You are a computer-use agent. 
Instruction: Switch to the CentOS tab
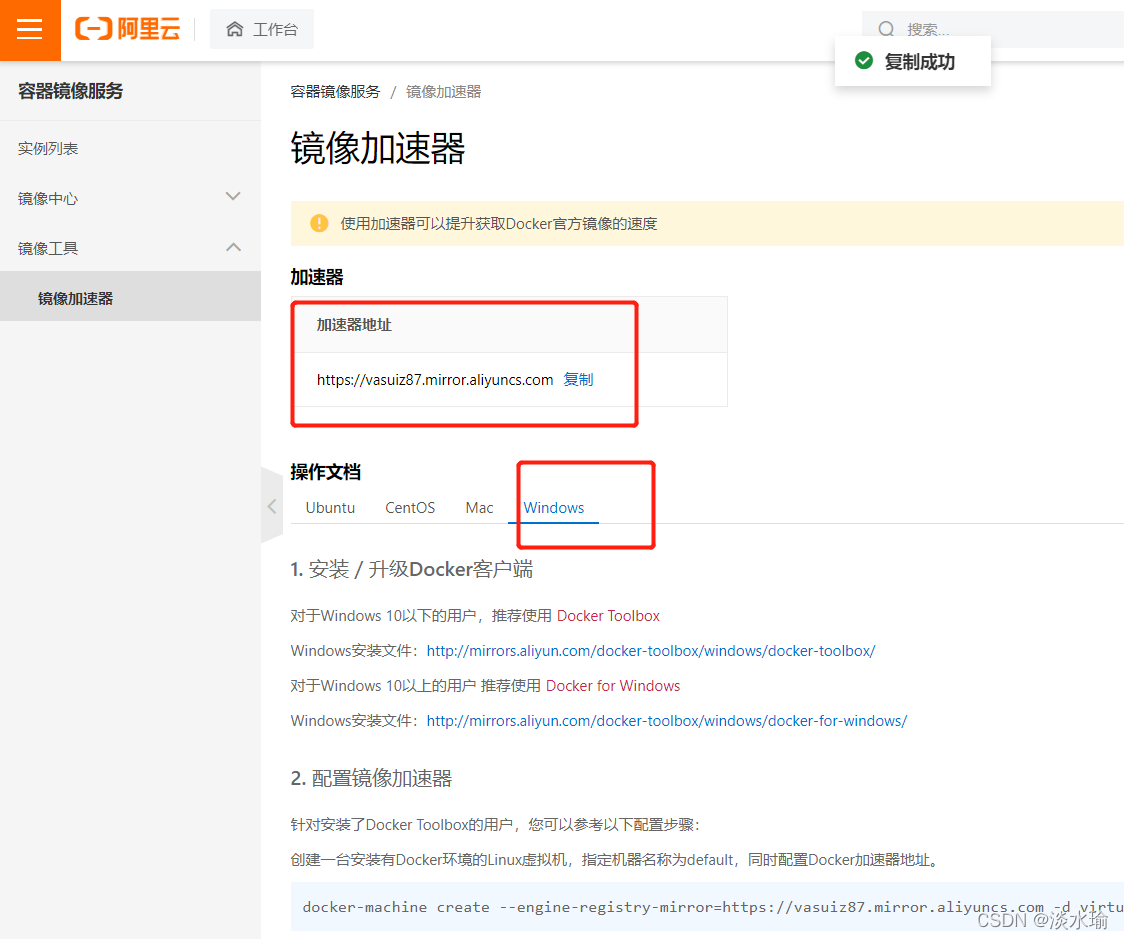[409, 507]
